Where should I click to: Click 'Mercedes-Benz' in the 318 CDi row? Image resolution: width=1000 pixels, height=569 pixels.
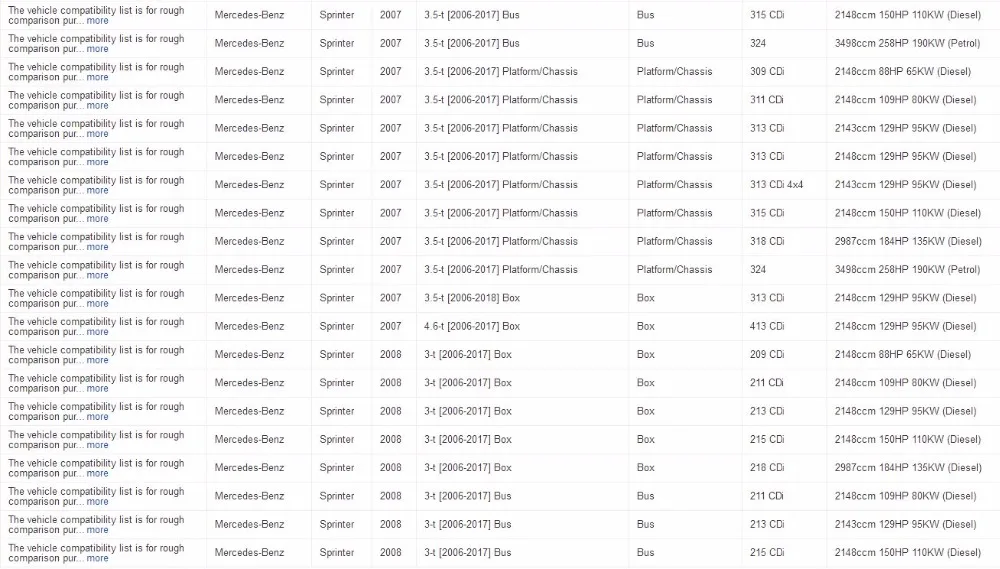tap(249, 241)
